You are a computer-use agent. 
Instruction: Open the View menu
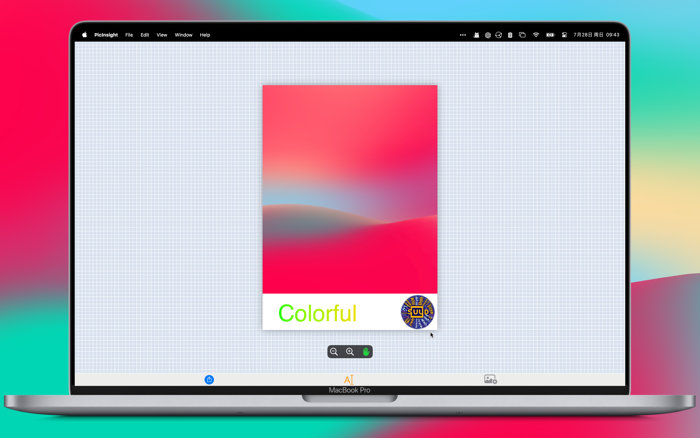(162, 35)
